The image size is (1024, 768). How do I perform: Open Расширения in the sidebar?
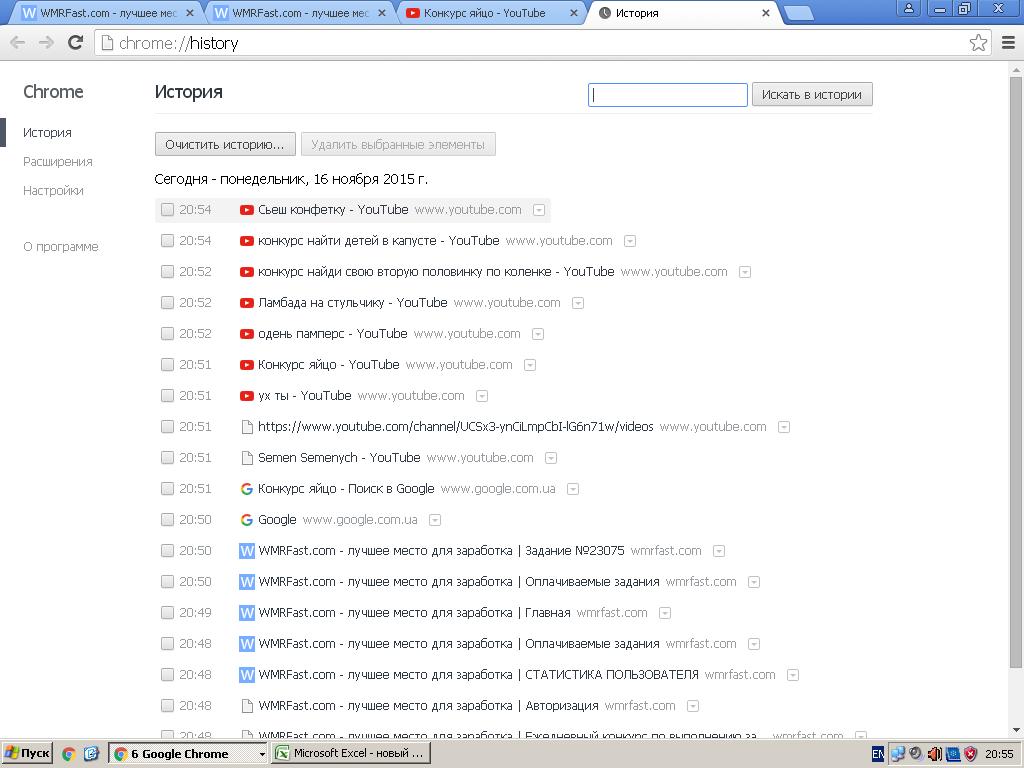pyautogui.click(x=57, y=162)
